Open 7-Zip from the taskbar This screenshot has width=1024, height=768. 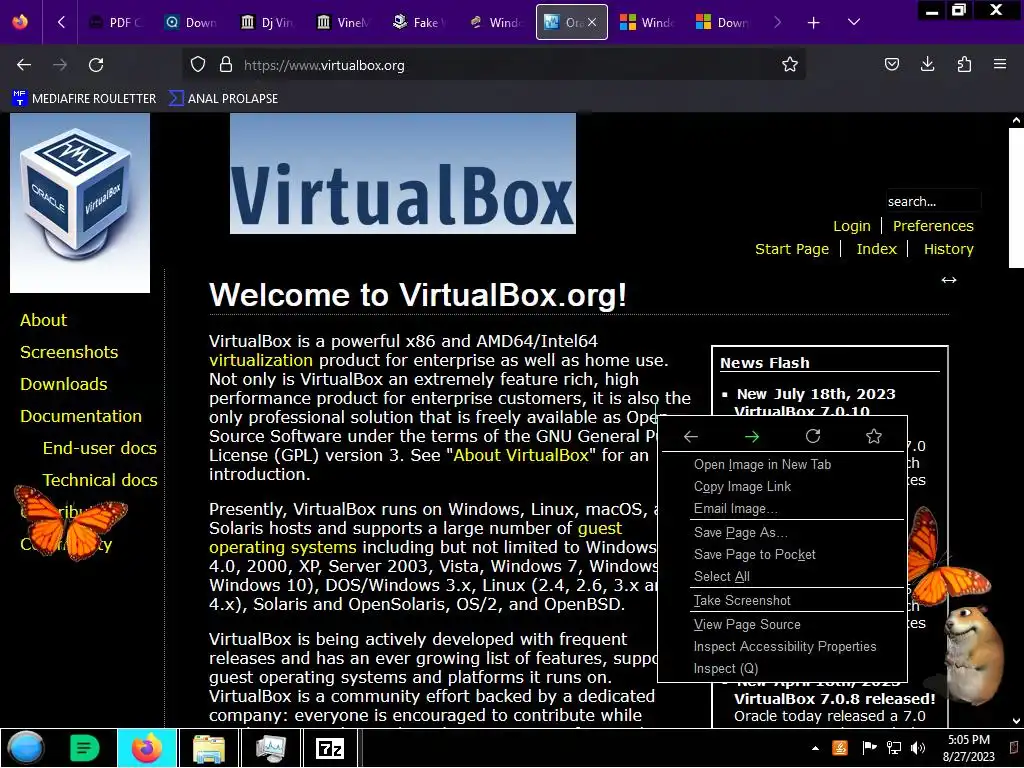coord(330,748)
